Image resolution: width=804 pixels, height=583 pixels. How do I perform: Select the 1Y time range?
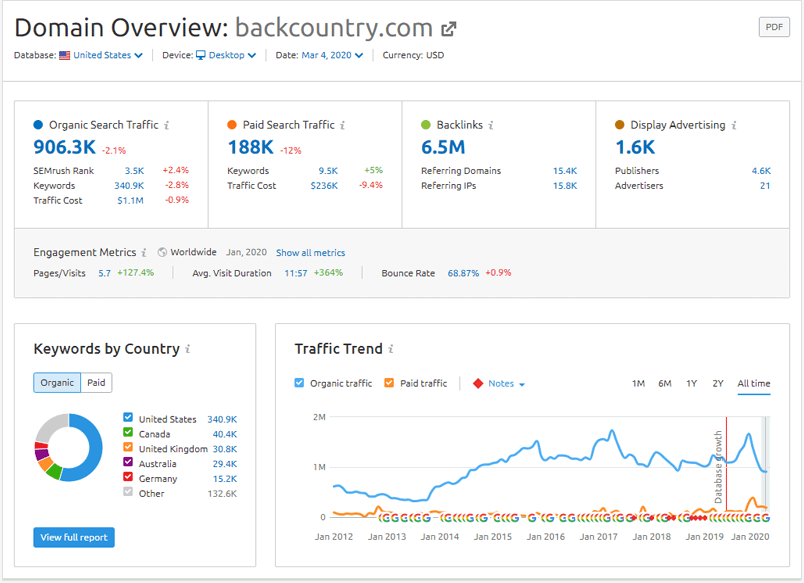pyautogui.click(x=692, y=384)
